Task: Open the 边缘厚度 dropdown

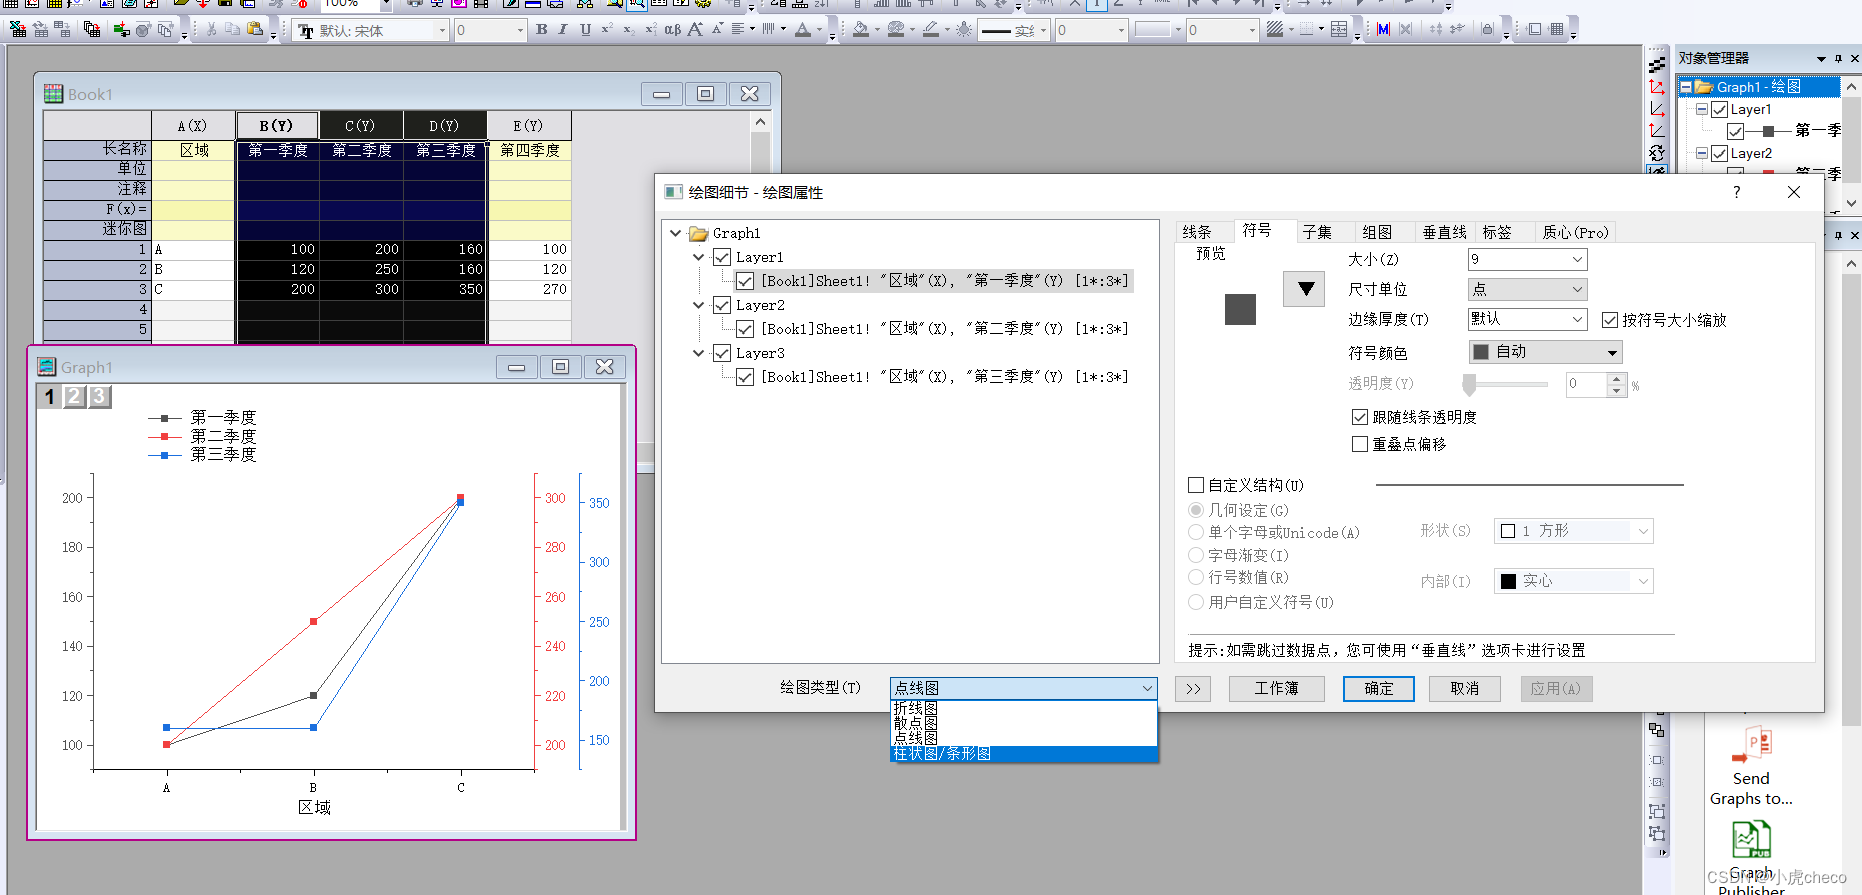Action: [x=1577, y=319]
